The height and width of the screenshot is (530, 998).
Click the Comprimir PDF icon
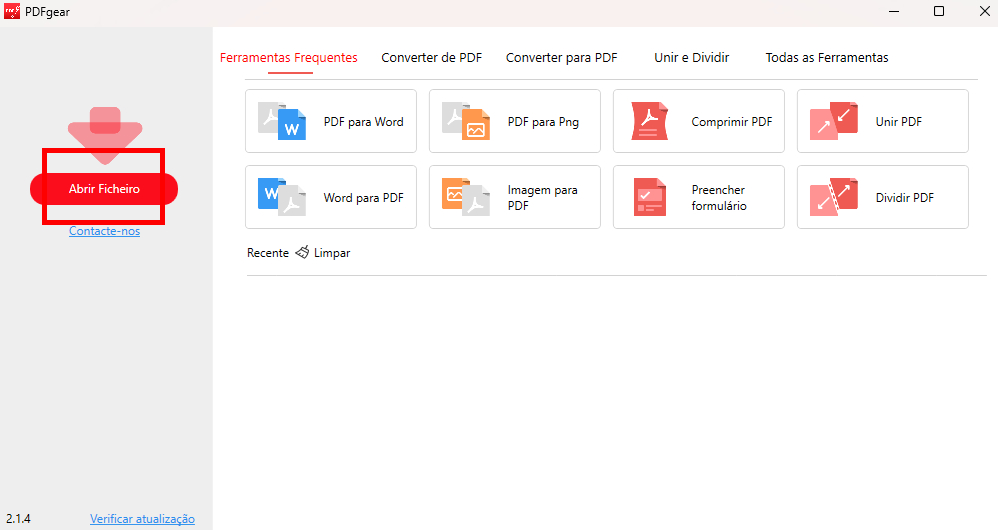[650, 121]
